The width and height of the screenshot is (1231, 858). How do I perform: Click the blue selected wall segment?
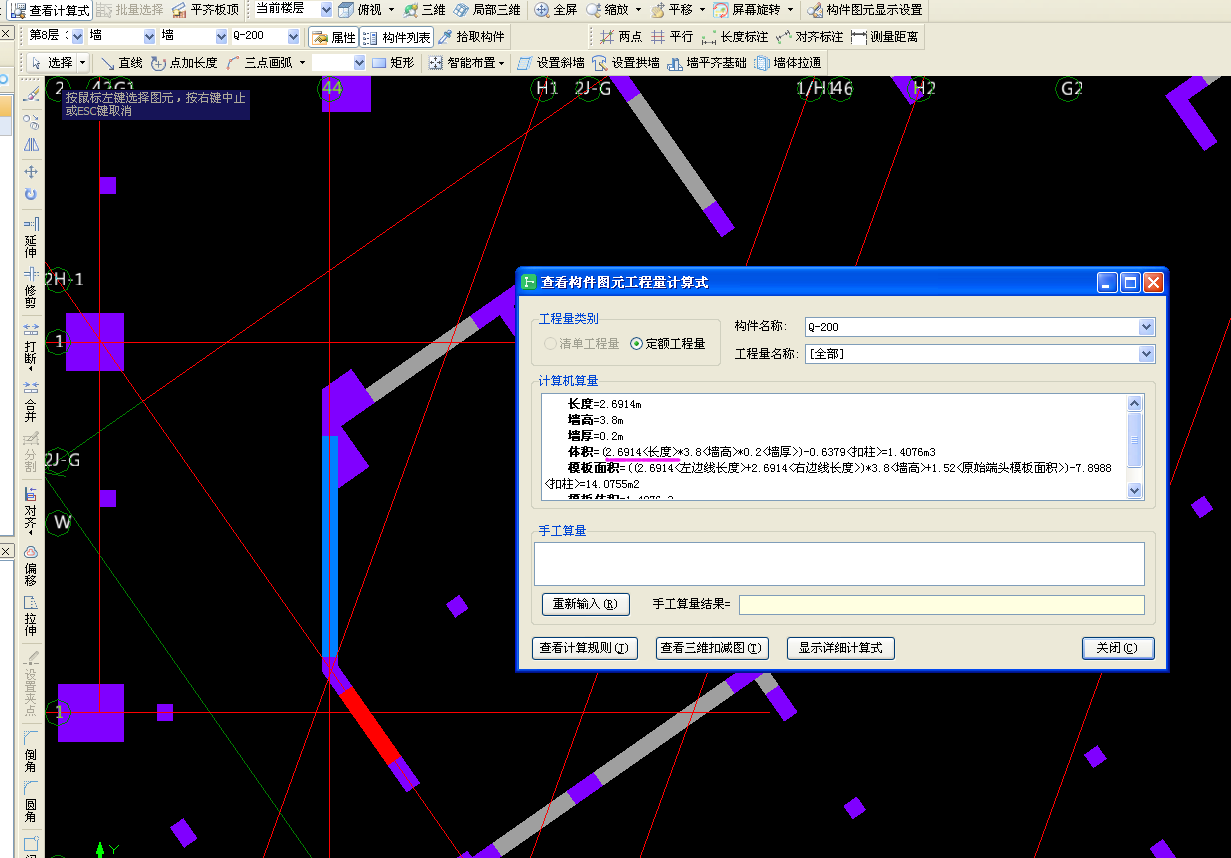tap(330, 545)
